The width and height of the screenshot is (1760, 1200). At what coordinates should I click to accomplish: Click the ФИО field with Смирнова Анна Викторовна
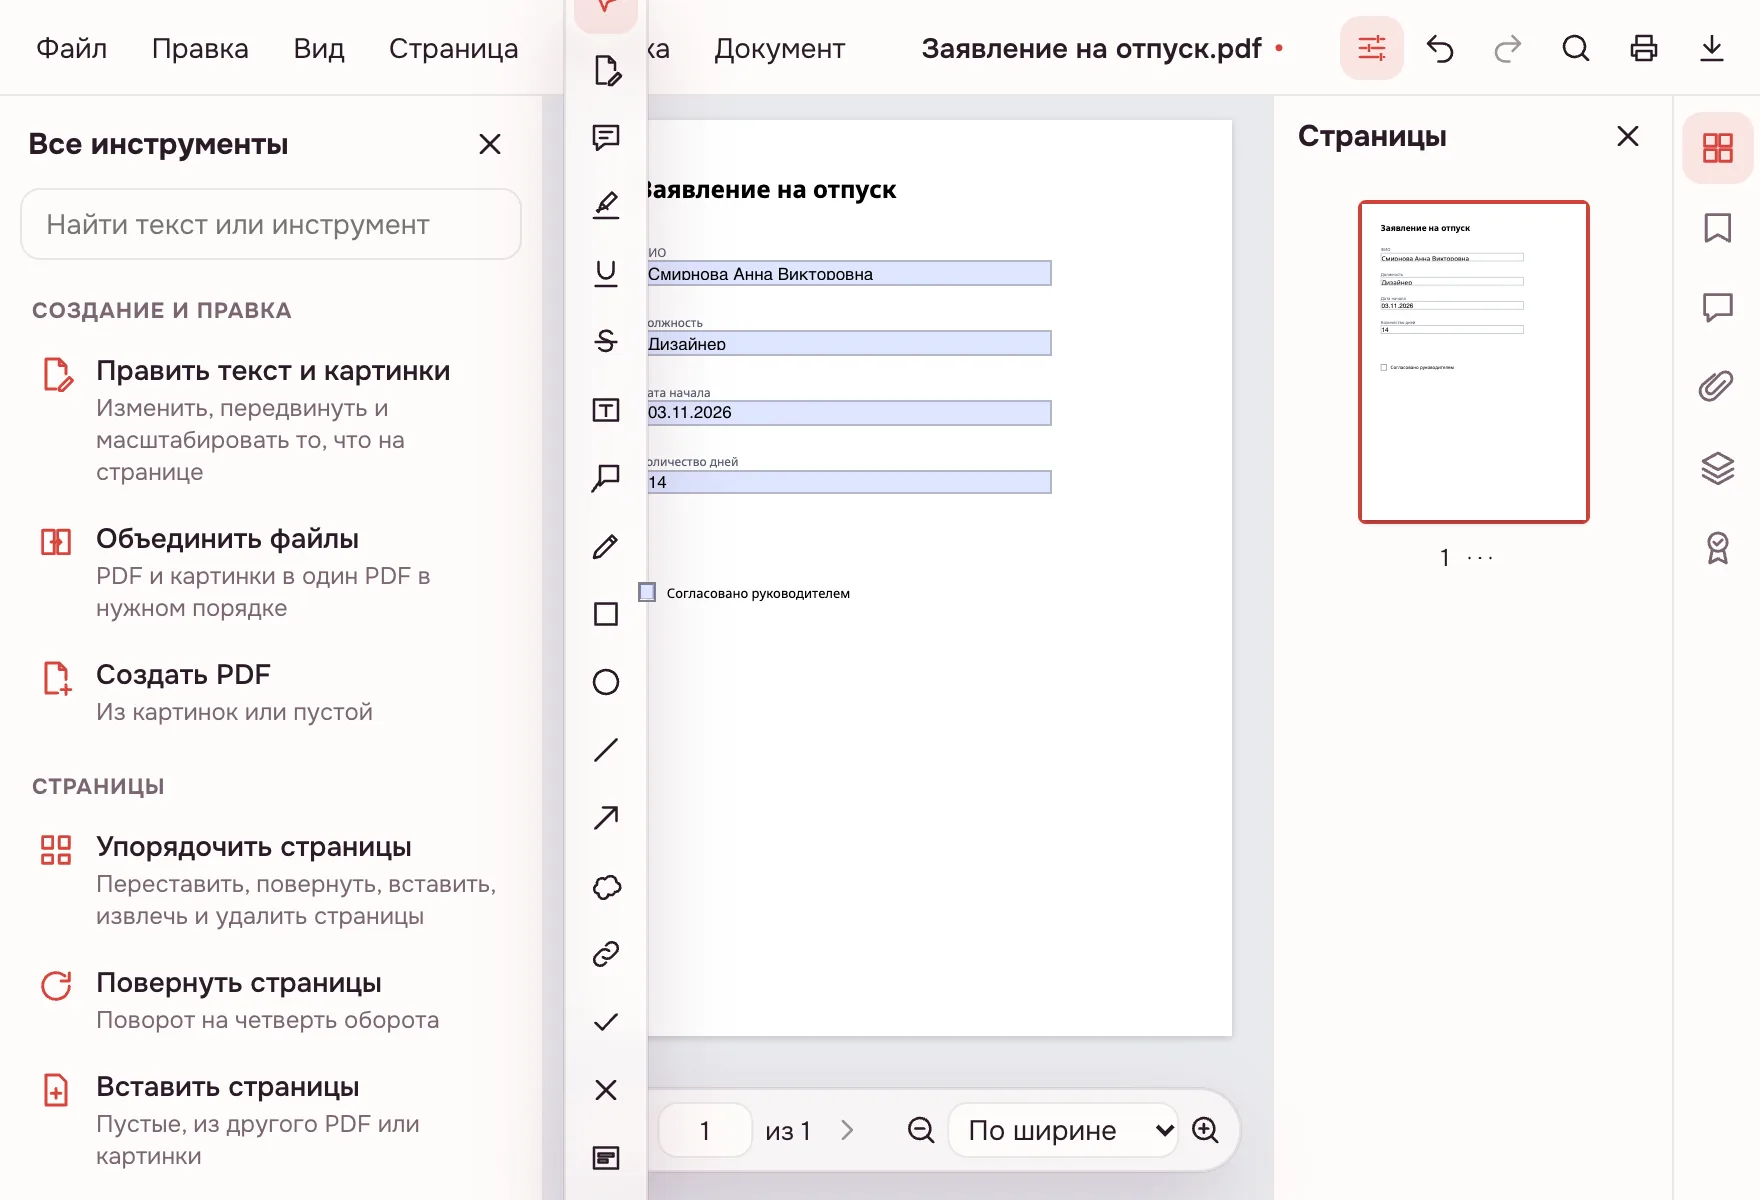(848, 273)
